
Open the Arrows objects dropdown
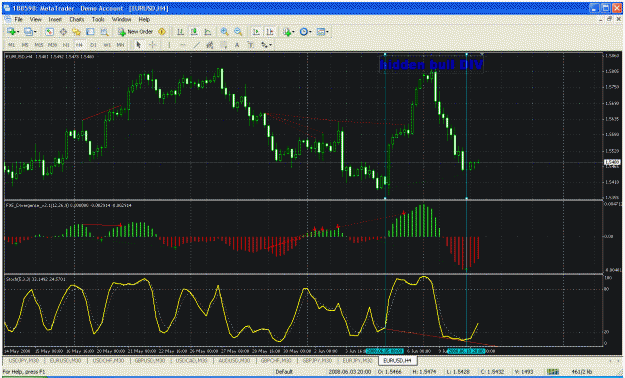(266, 45)
